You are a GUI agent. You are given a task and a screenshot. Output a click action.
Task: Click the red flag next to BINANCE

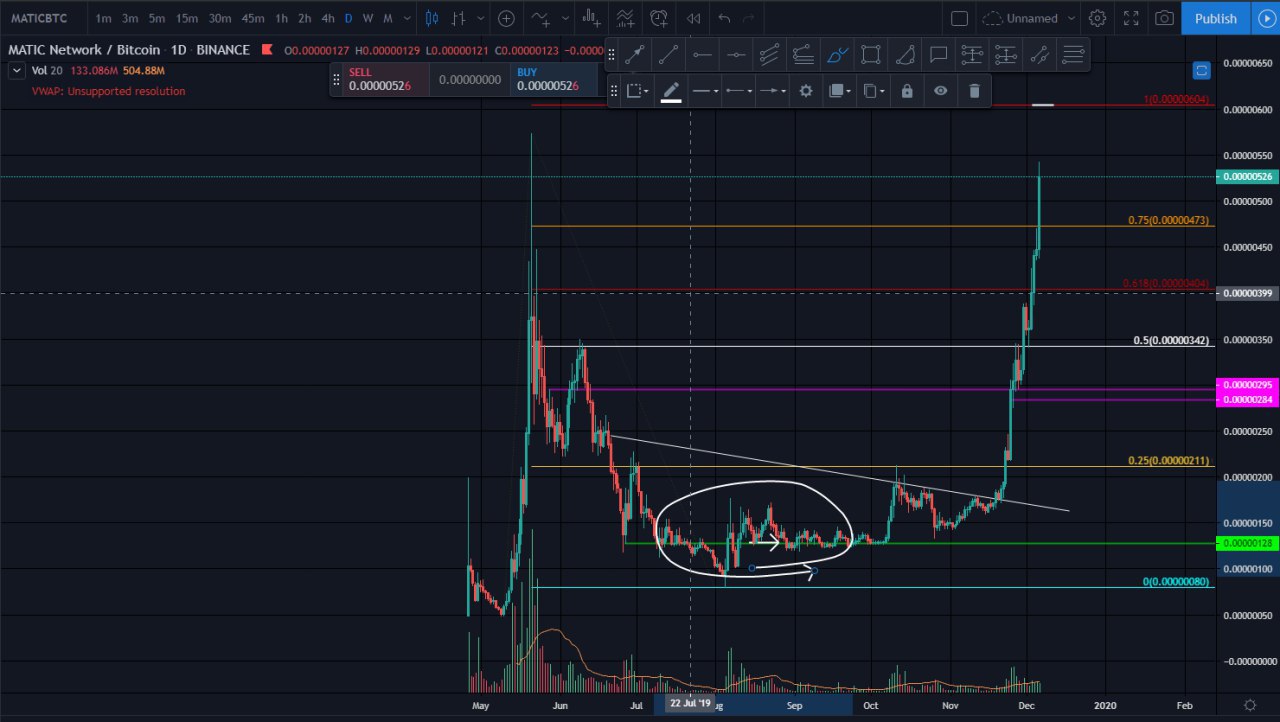coord(266,50)
